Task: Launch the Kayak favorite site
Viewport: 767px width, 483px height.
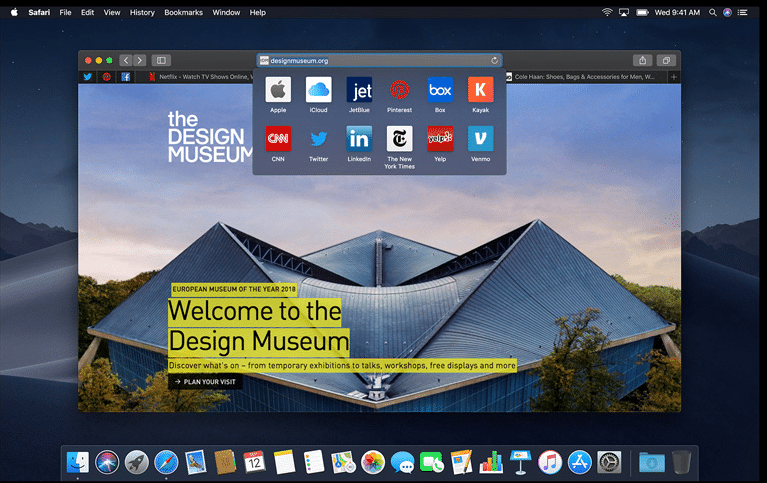Action: pyautogui.click(x=480, y=90)
